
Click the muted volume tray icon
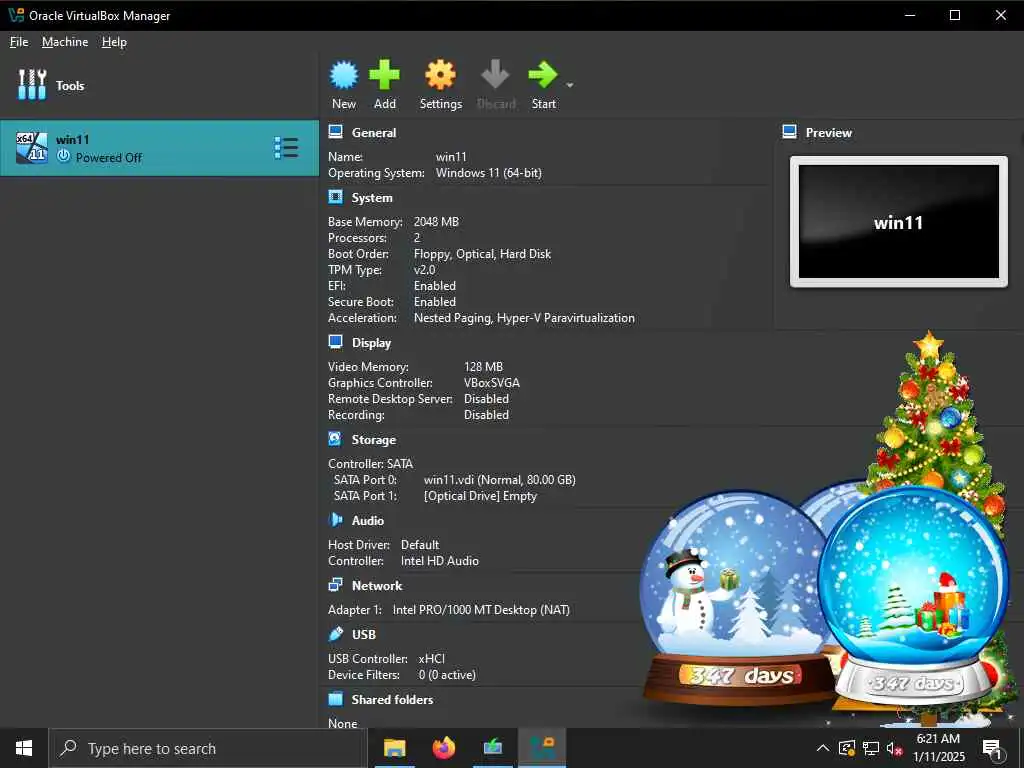pos(894,749)
